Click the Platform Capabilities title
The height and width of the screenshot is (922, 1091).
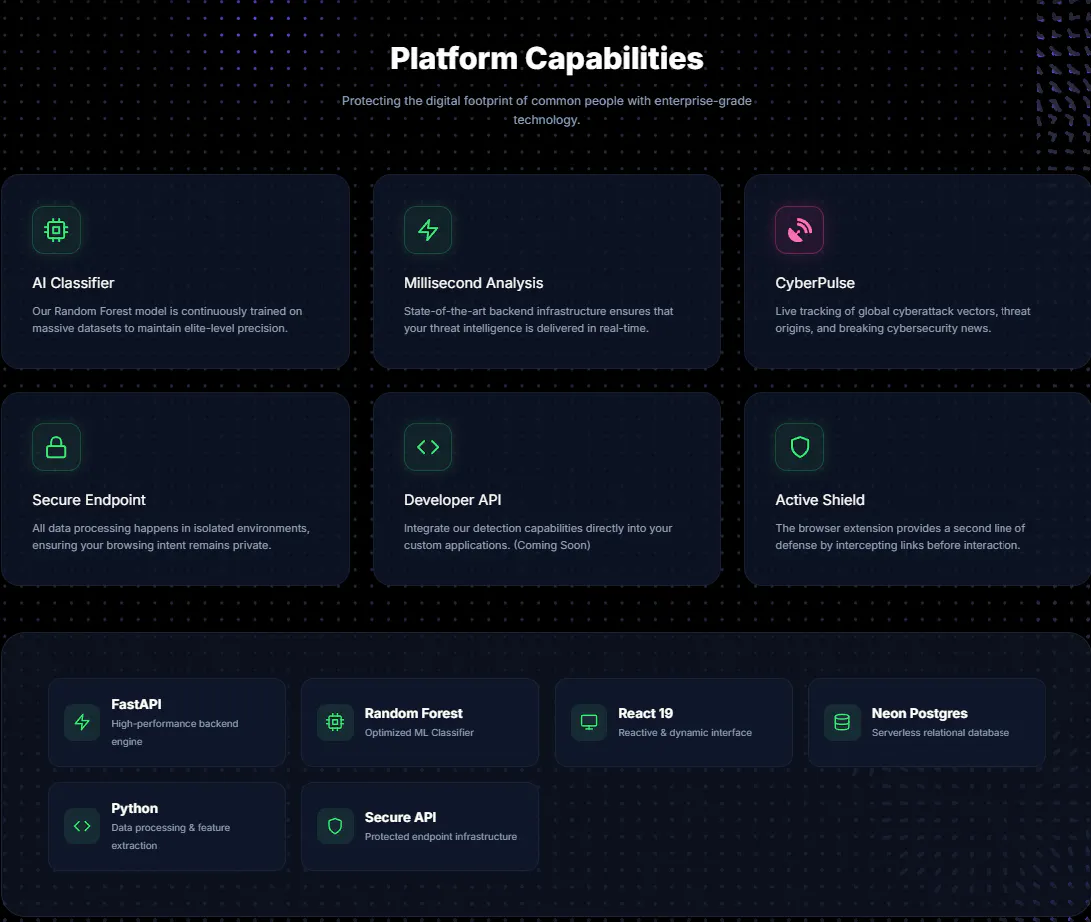pos(546,58)
